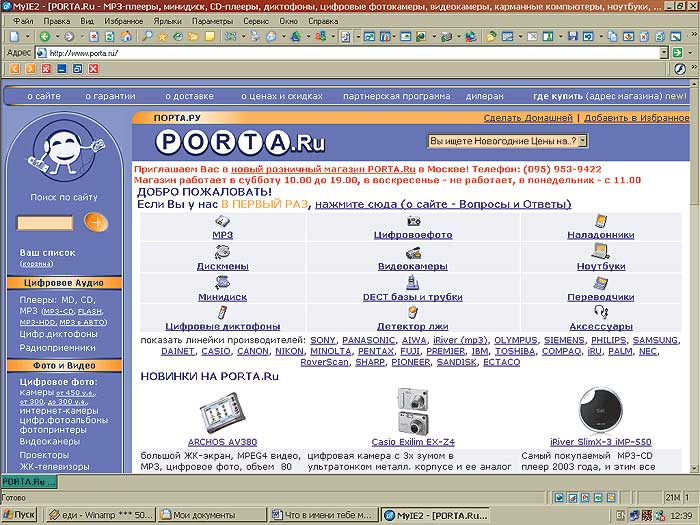Open the Файл menu
Viewport: 700px width, 525px height.
click(x=23, y=21)
